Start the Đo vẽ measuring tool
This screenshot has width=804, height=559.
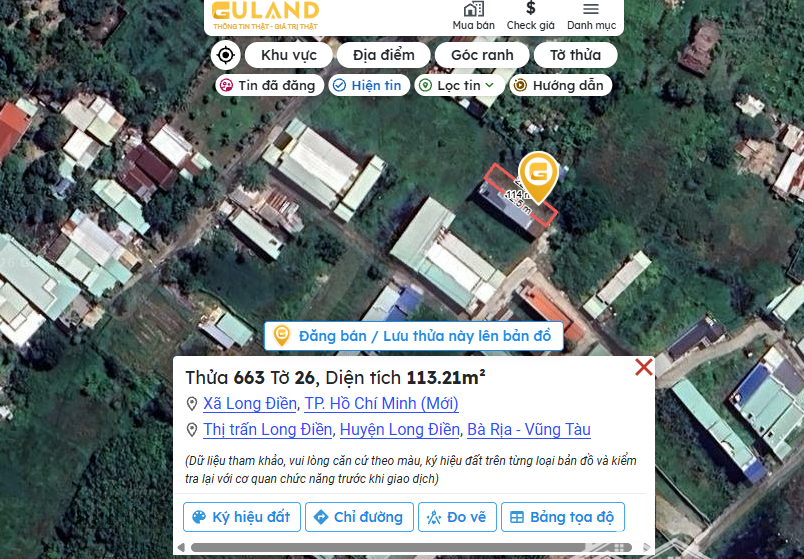[x=457, y=517]
